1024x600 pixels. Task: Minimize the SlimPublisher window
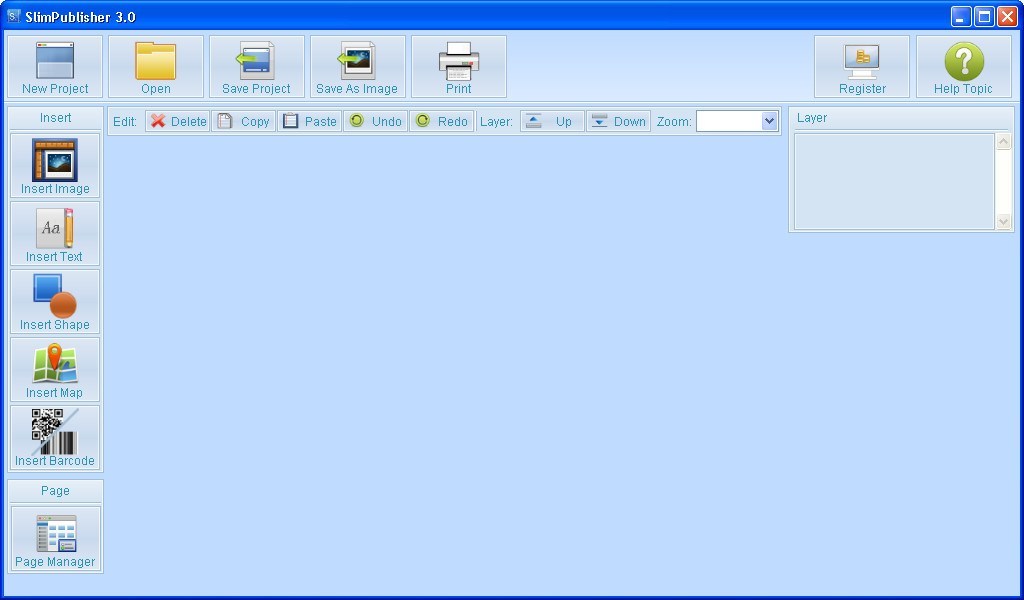(961, 16)
